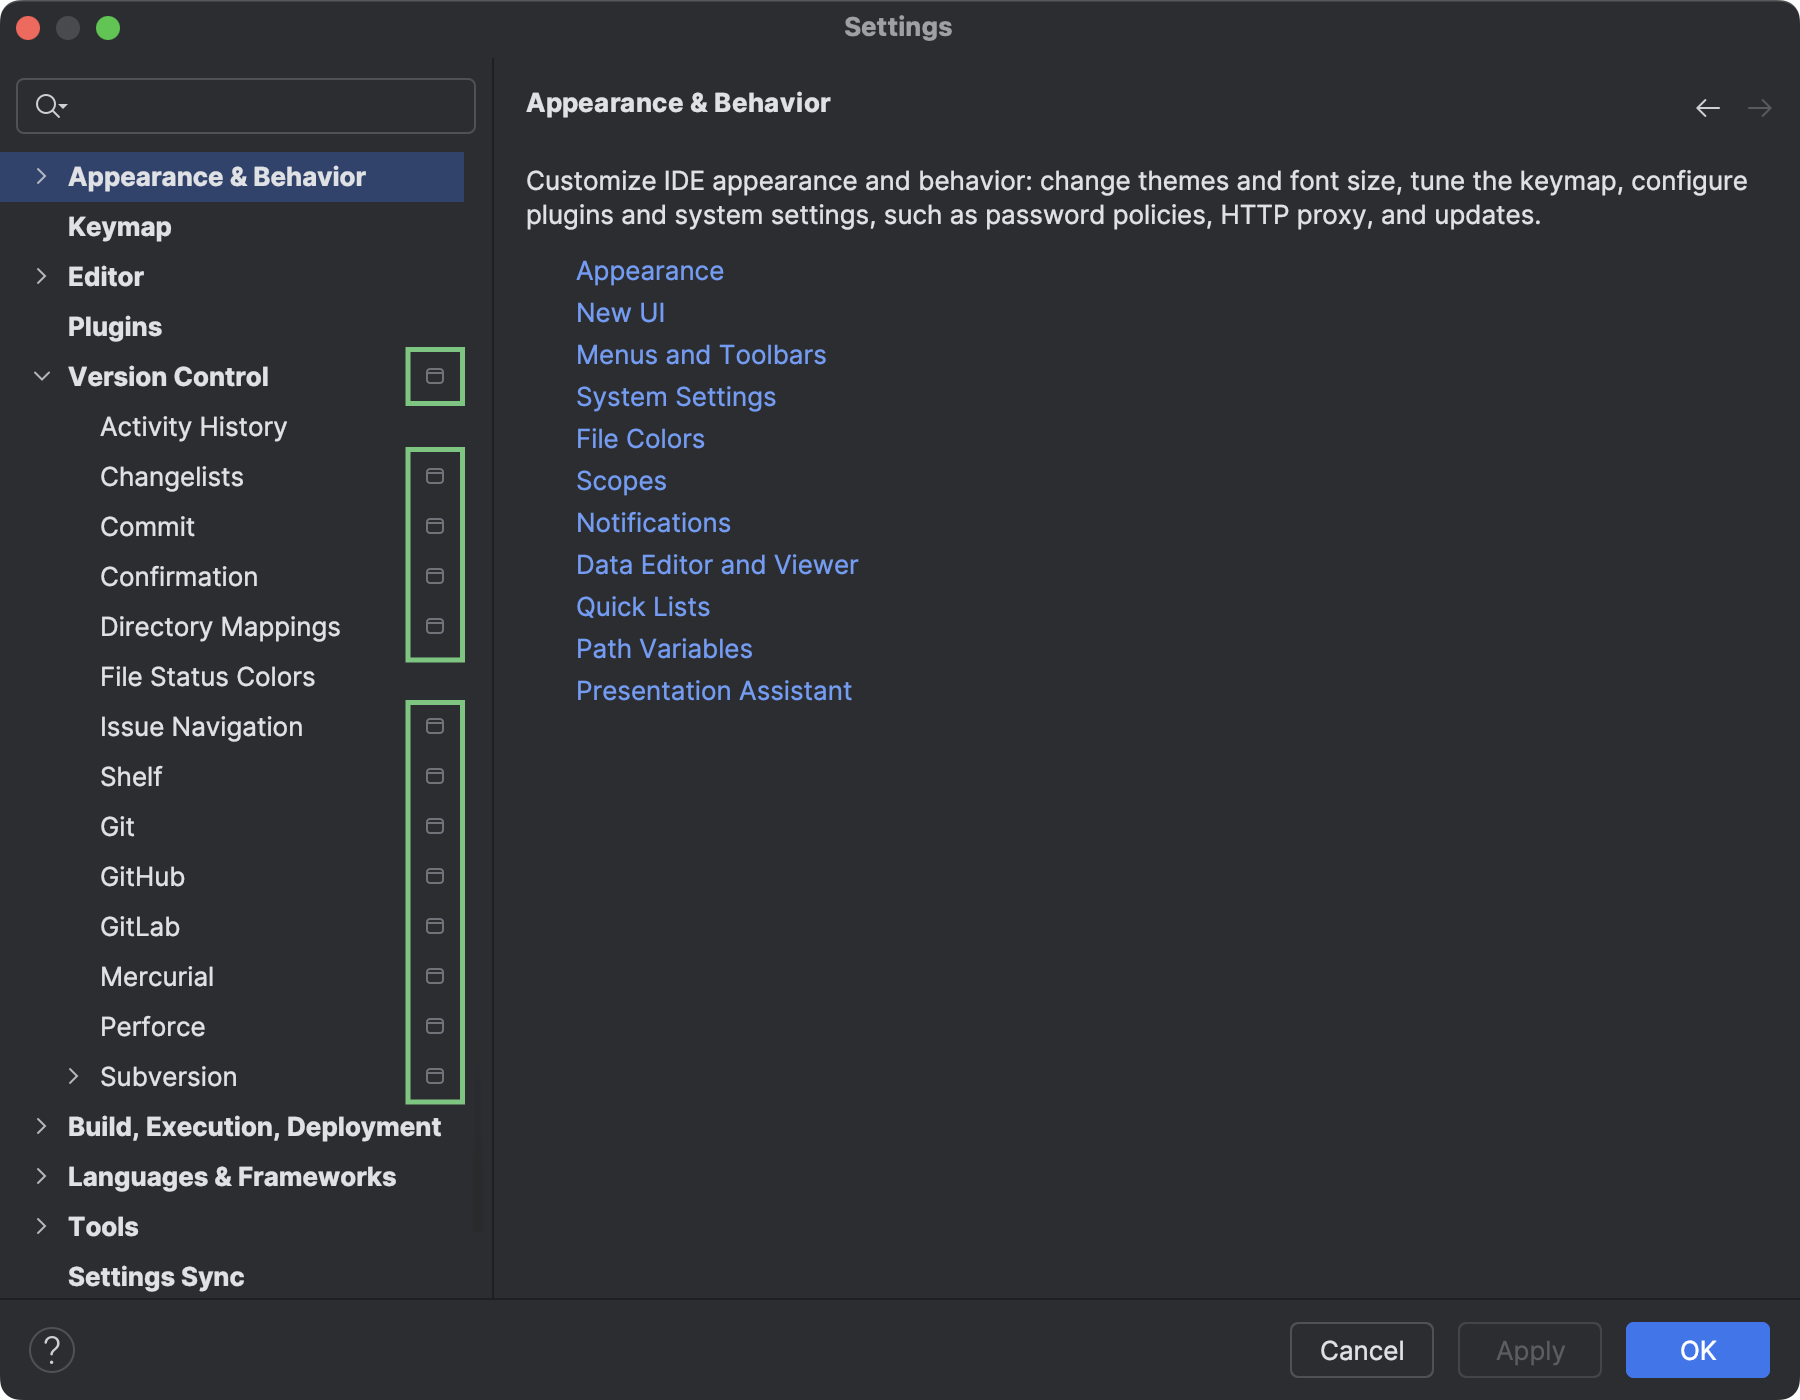
Task: Click the help question mark icon
Action: coord(53,1349)
